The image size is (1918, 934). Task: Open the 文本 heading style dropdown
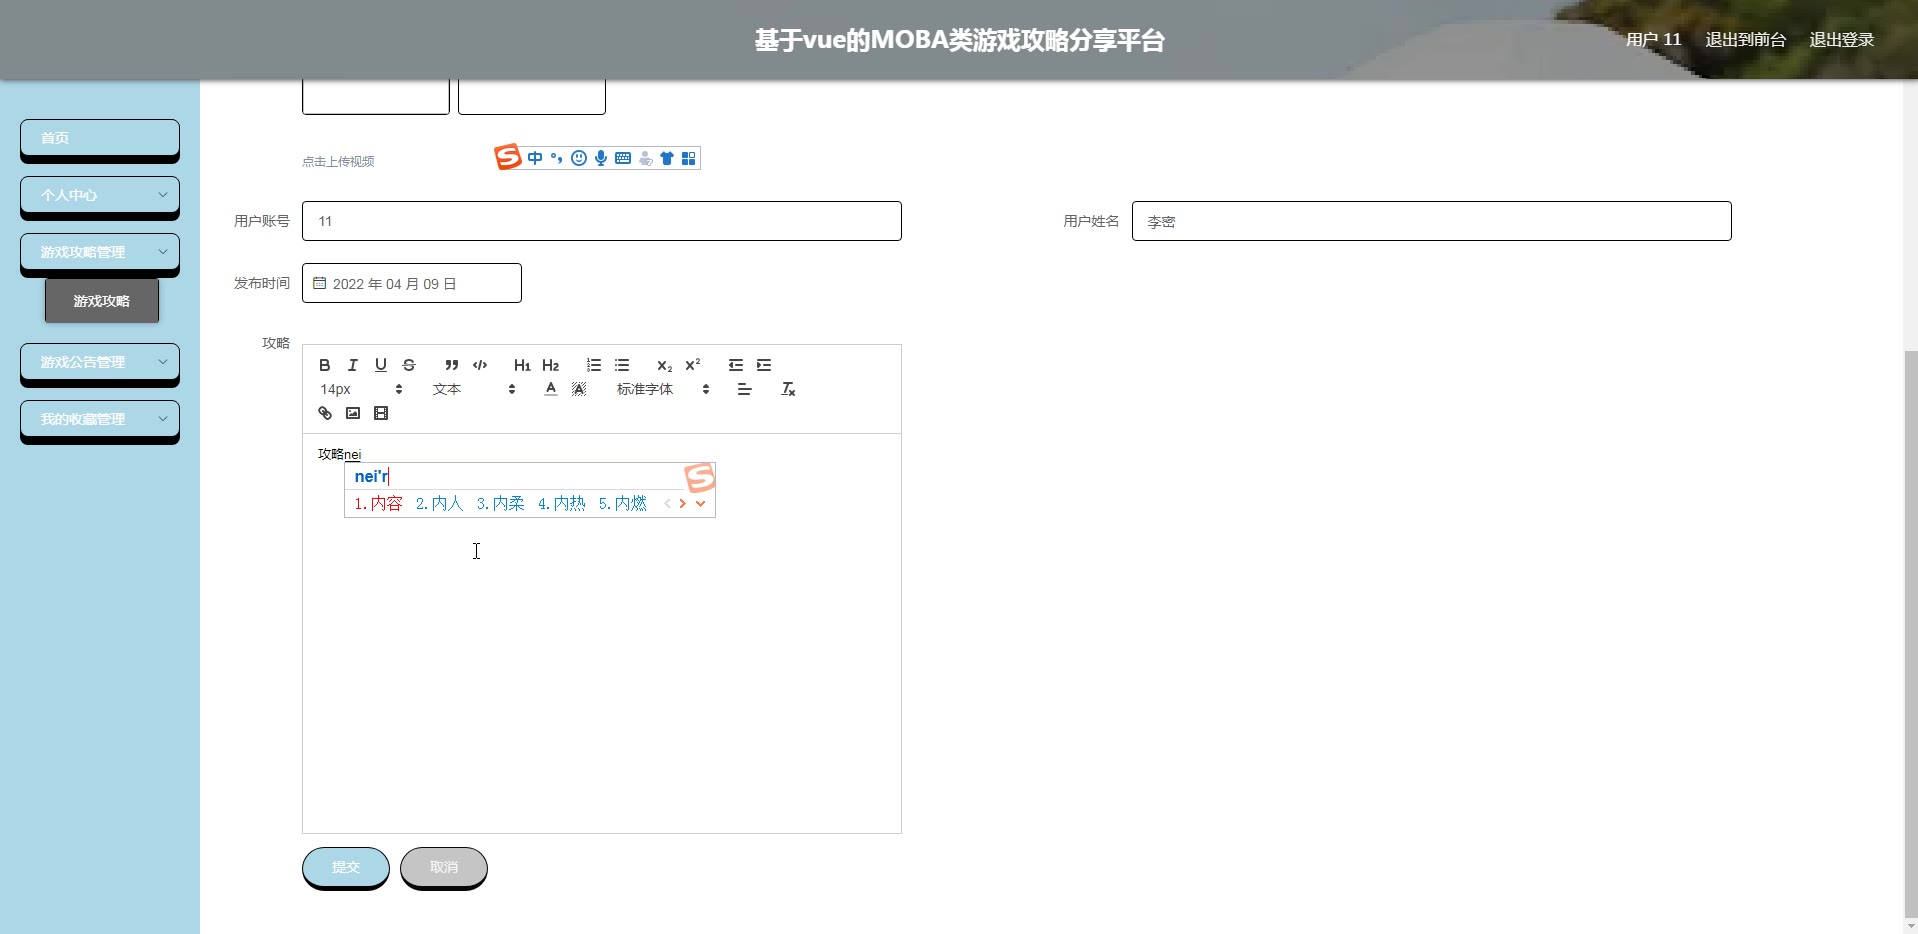474,389
